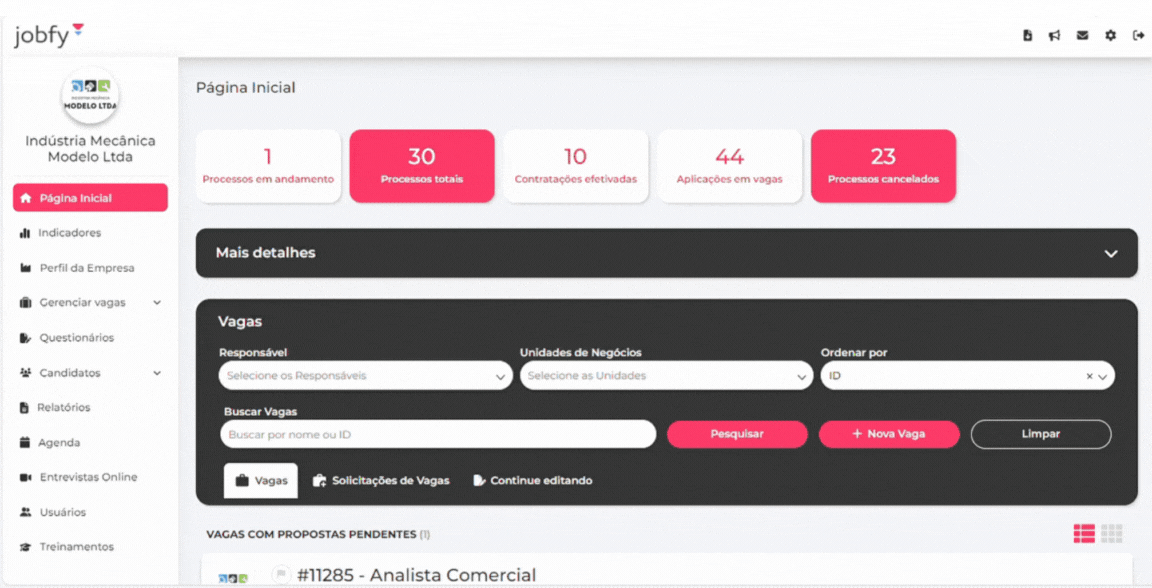Expand the Mais detalhes panel
The height and width of the screenshot is (588, 1152).
1110,254
